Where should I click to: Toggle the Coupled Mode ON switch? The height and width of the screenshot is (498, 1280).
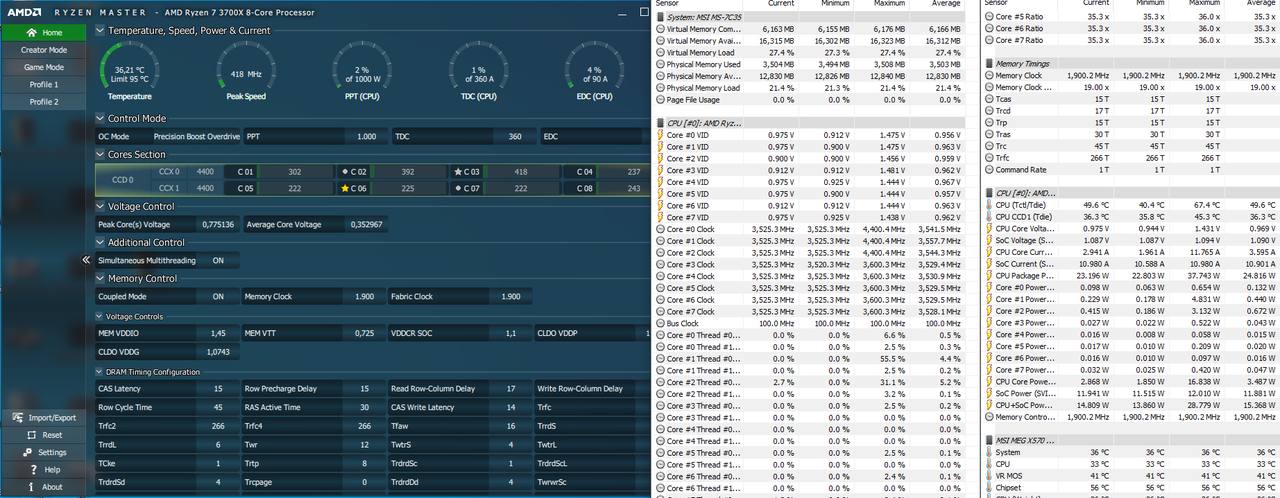click(218, 297)
